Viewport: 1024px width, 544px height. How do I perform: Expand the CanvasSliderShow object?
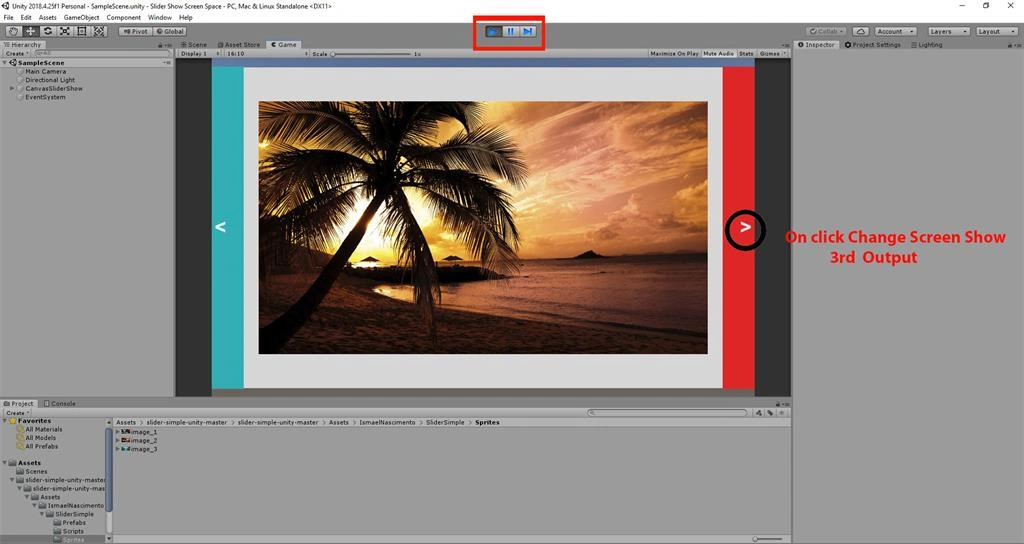[x=12, y=88]
